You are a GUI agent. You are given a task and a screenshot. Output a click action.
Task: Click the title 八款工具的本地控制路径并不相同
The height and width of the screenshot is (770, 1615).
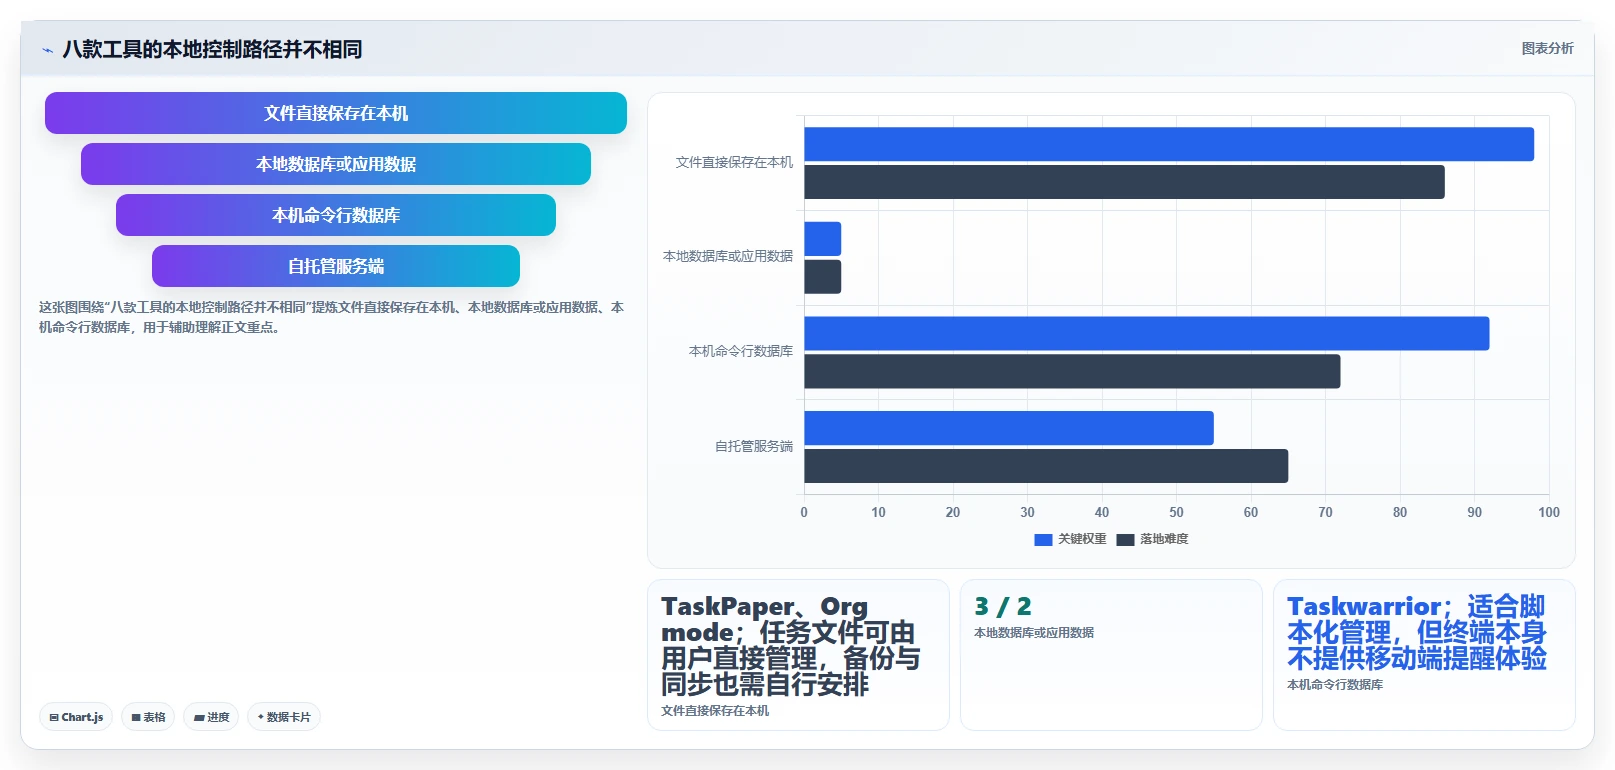pyautogui.click(x=212, y=49)
